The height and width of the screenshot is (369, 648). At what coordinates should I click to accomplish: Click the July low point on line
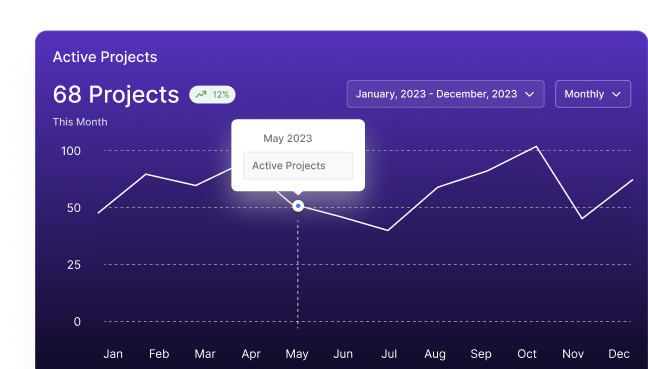[x=388, y=230]
